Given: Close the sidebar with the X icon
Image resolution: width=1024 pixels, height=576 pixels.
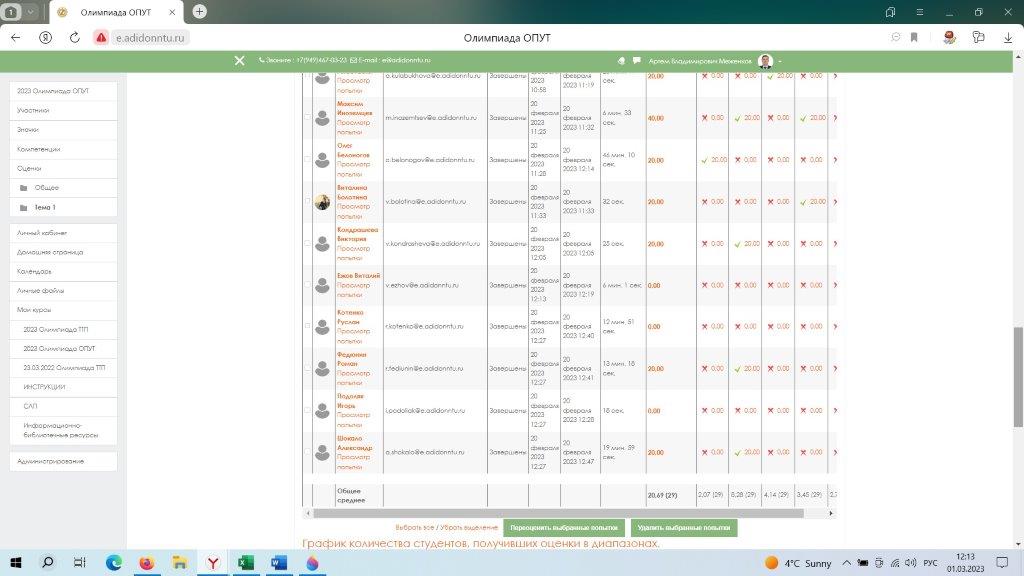Looking at the screenshot, I should click(x=239, y=60).
